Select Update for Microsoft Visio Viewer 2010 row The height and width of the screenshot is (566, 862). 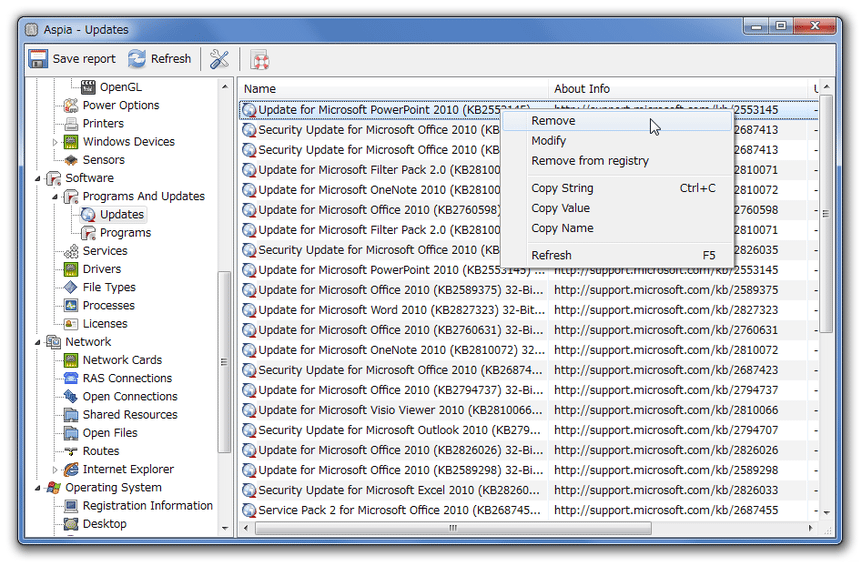pyautogui.click(x=528, y=410)
